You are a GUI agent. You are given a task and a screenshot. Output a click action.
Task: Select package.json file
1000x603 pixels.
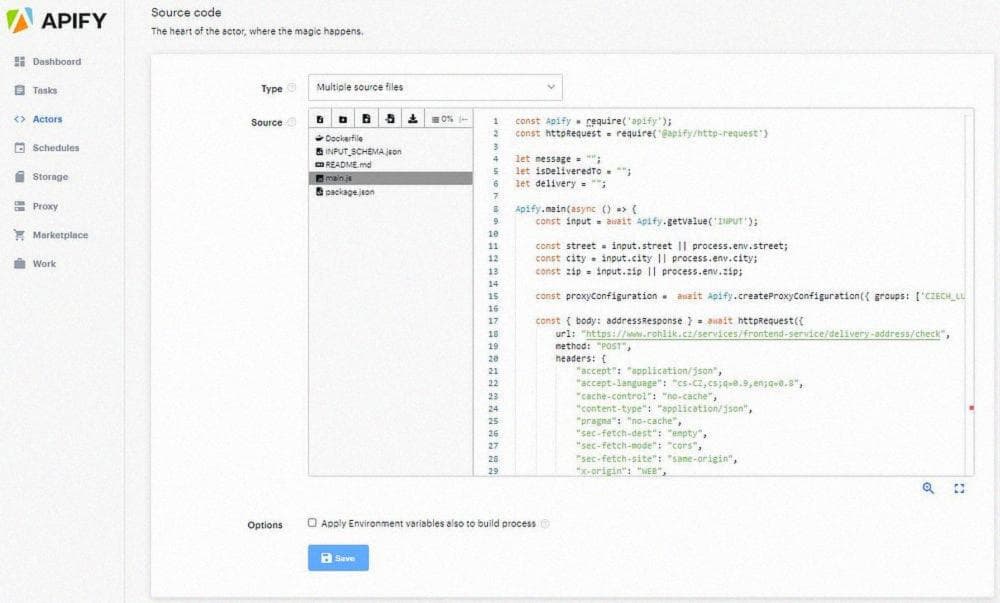pos(349,191)
